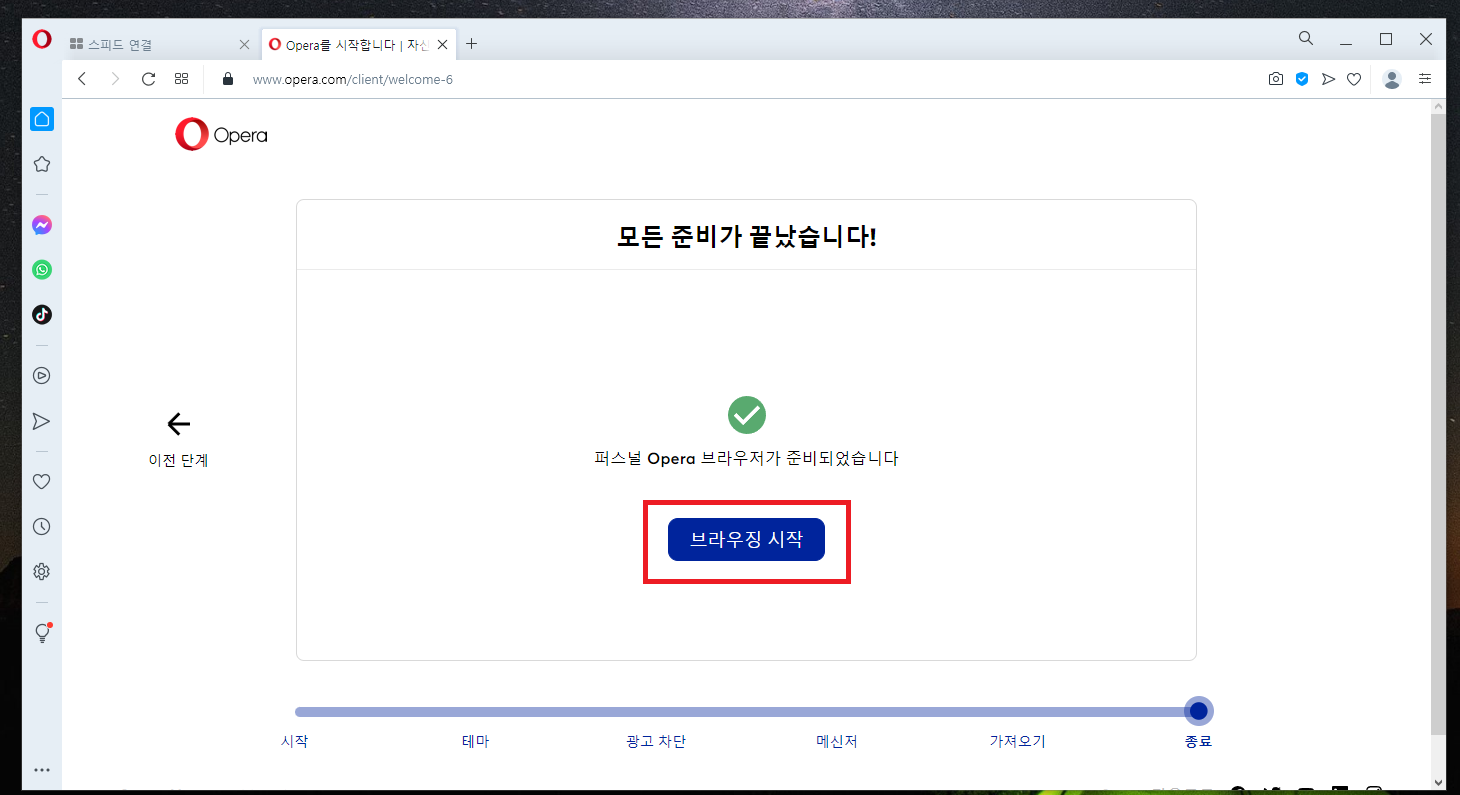Open Facebook Messenger in sidebar
This screenshot has width=1460, height=795.
click(x=42, y=225)
